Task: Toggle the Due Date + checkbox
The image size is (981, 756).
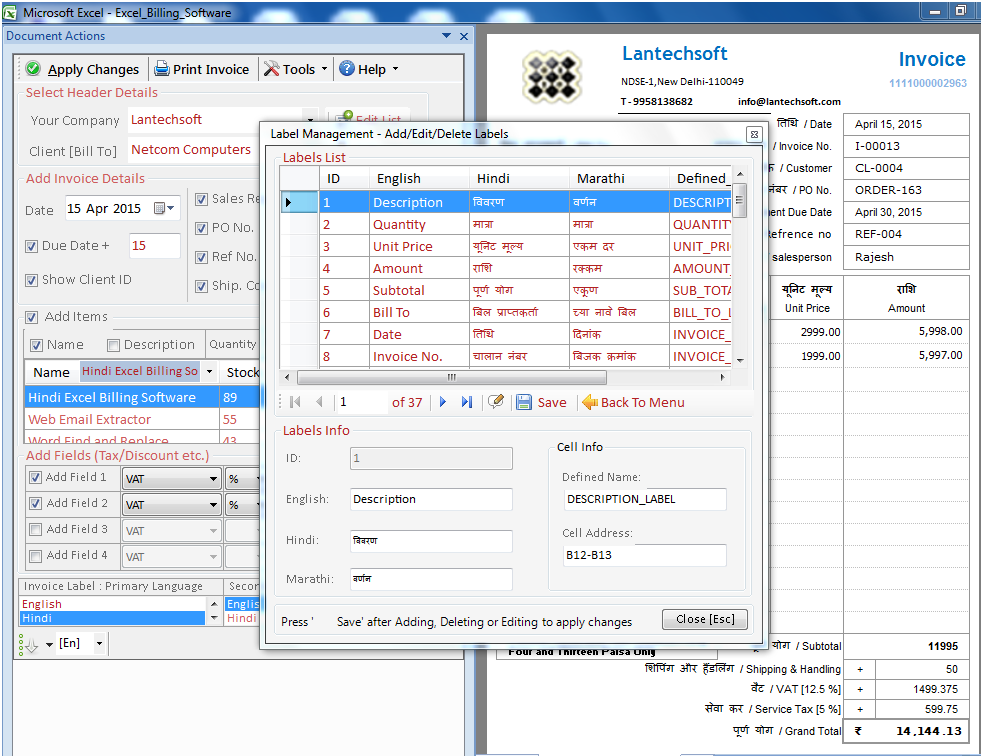Action: [31, 246]
